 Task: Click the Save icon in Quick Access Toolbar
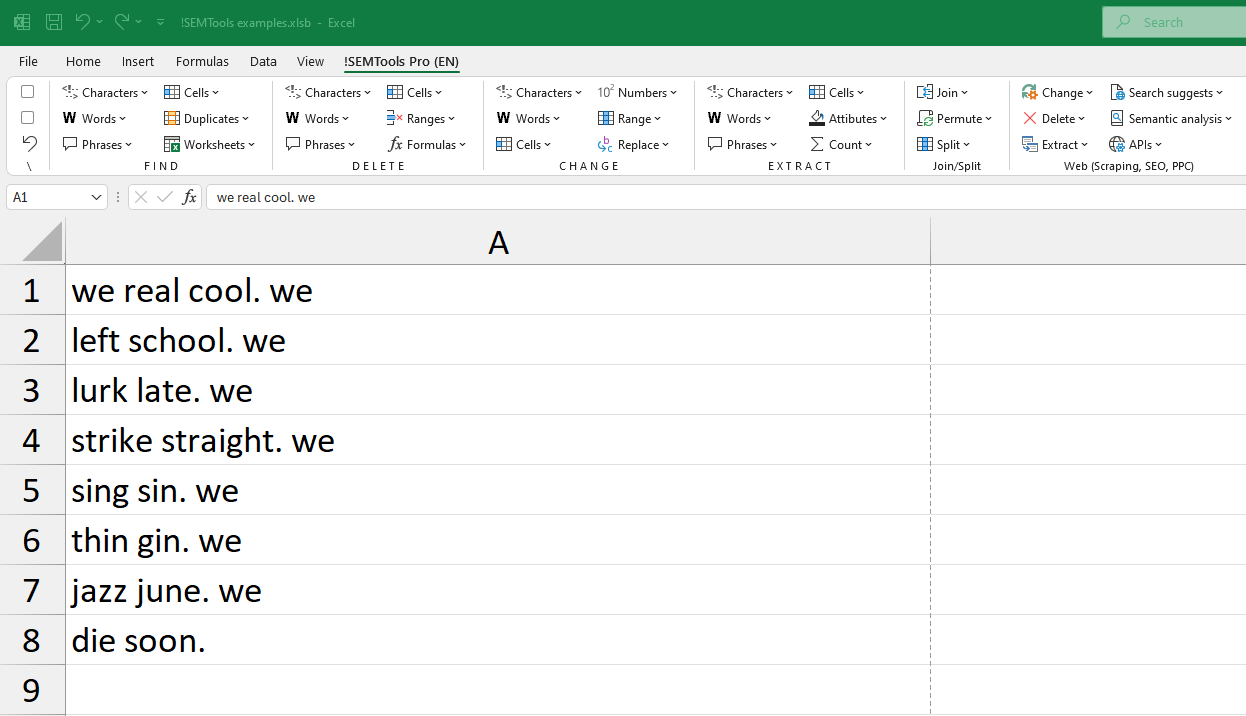tap(53, 22)
